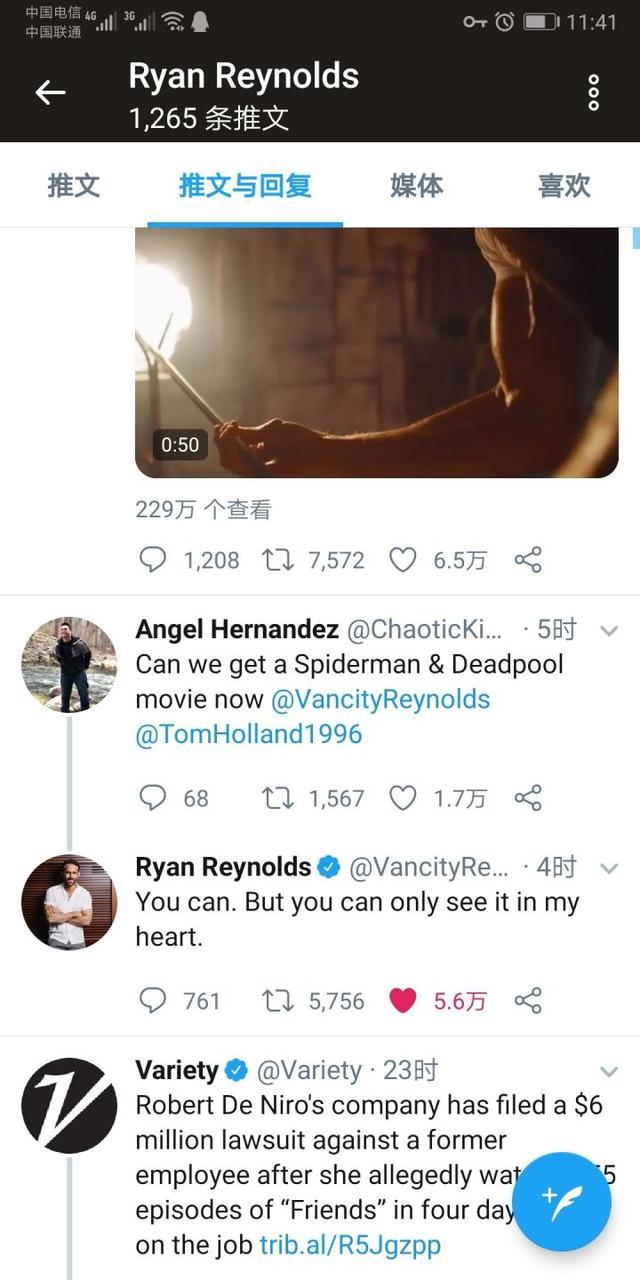640x1280 pixels.
Task: Open the 喜欢 tab
Action: click(x=564, y=186)
